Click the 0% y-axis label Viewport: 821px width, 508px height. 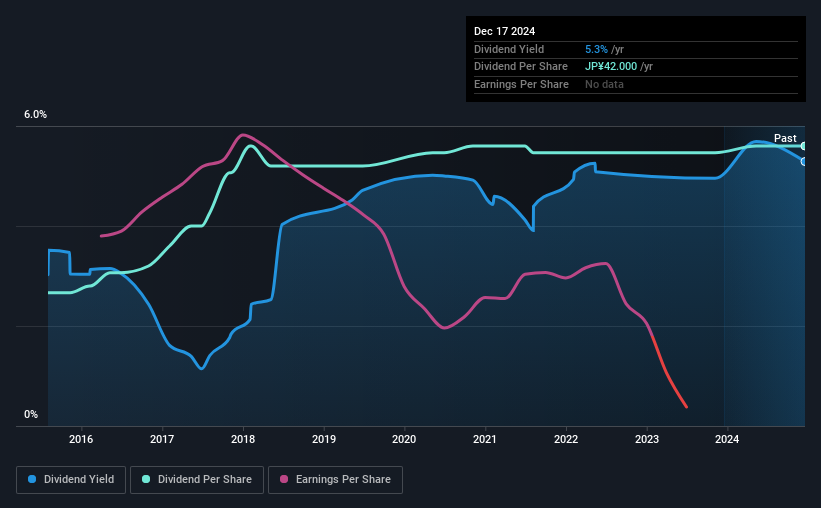tap(31, 414)
